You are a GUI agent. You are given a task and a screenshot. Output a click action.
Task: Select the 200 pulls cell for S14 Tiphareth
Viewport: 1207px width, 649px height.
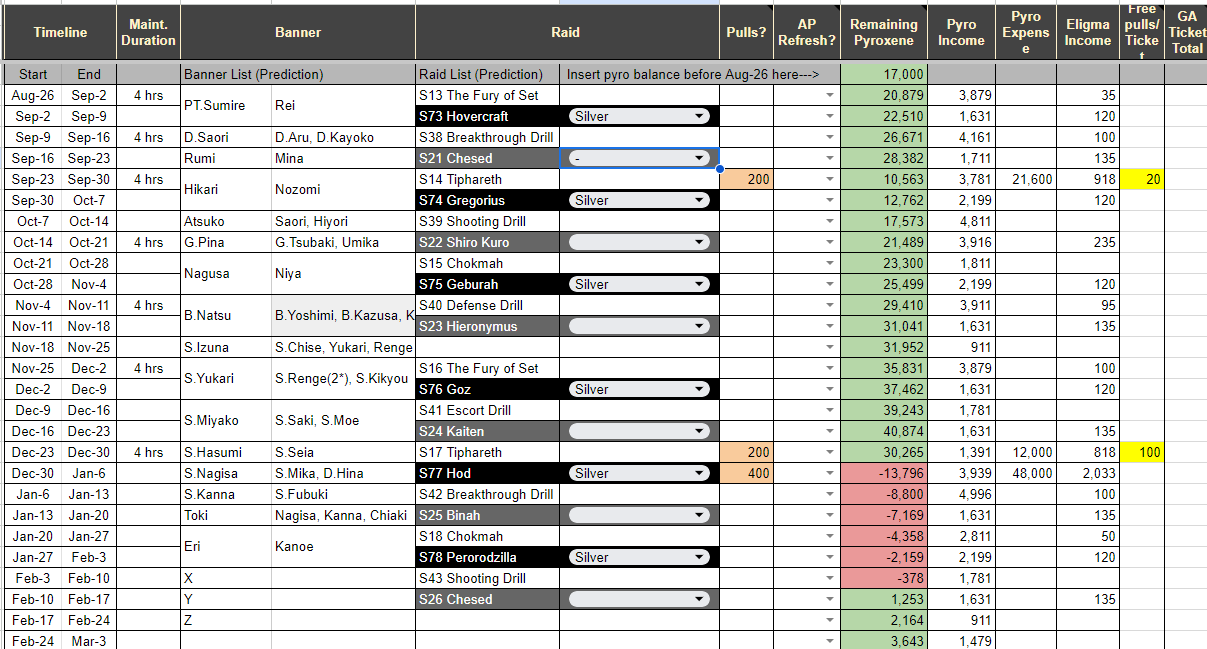pyautogui.click(x=747, y=179)
